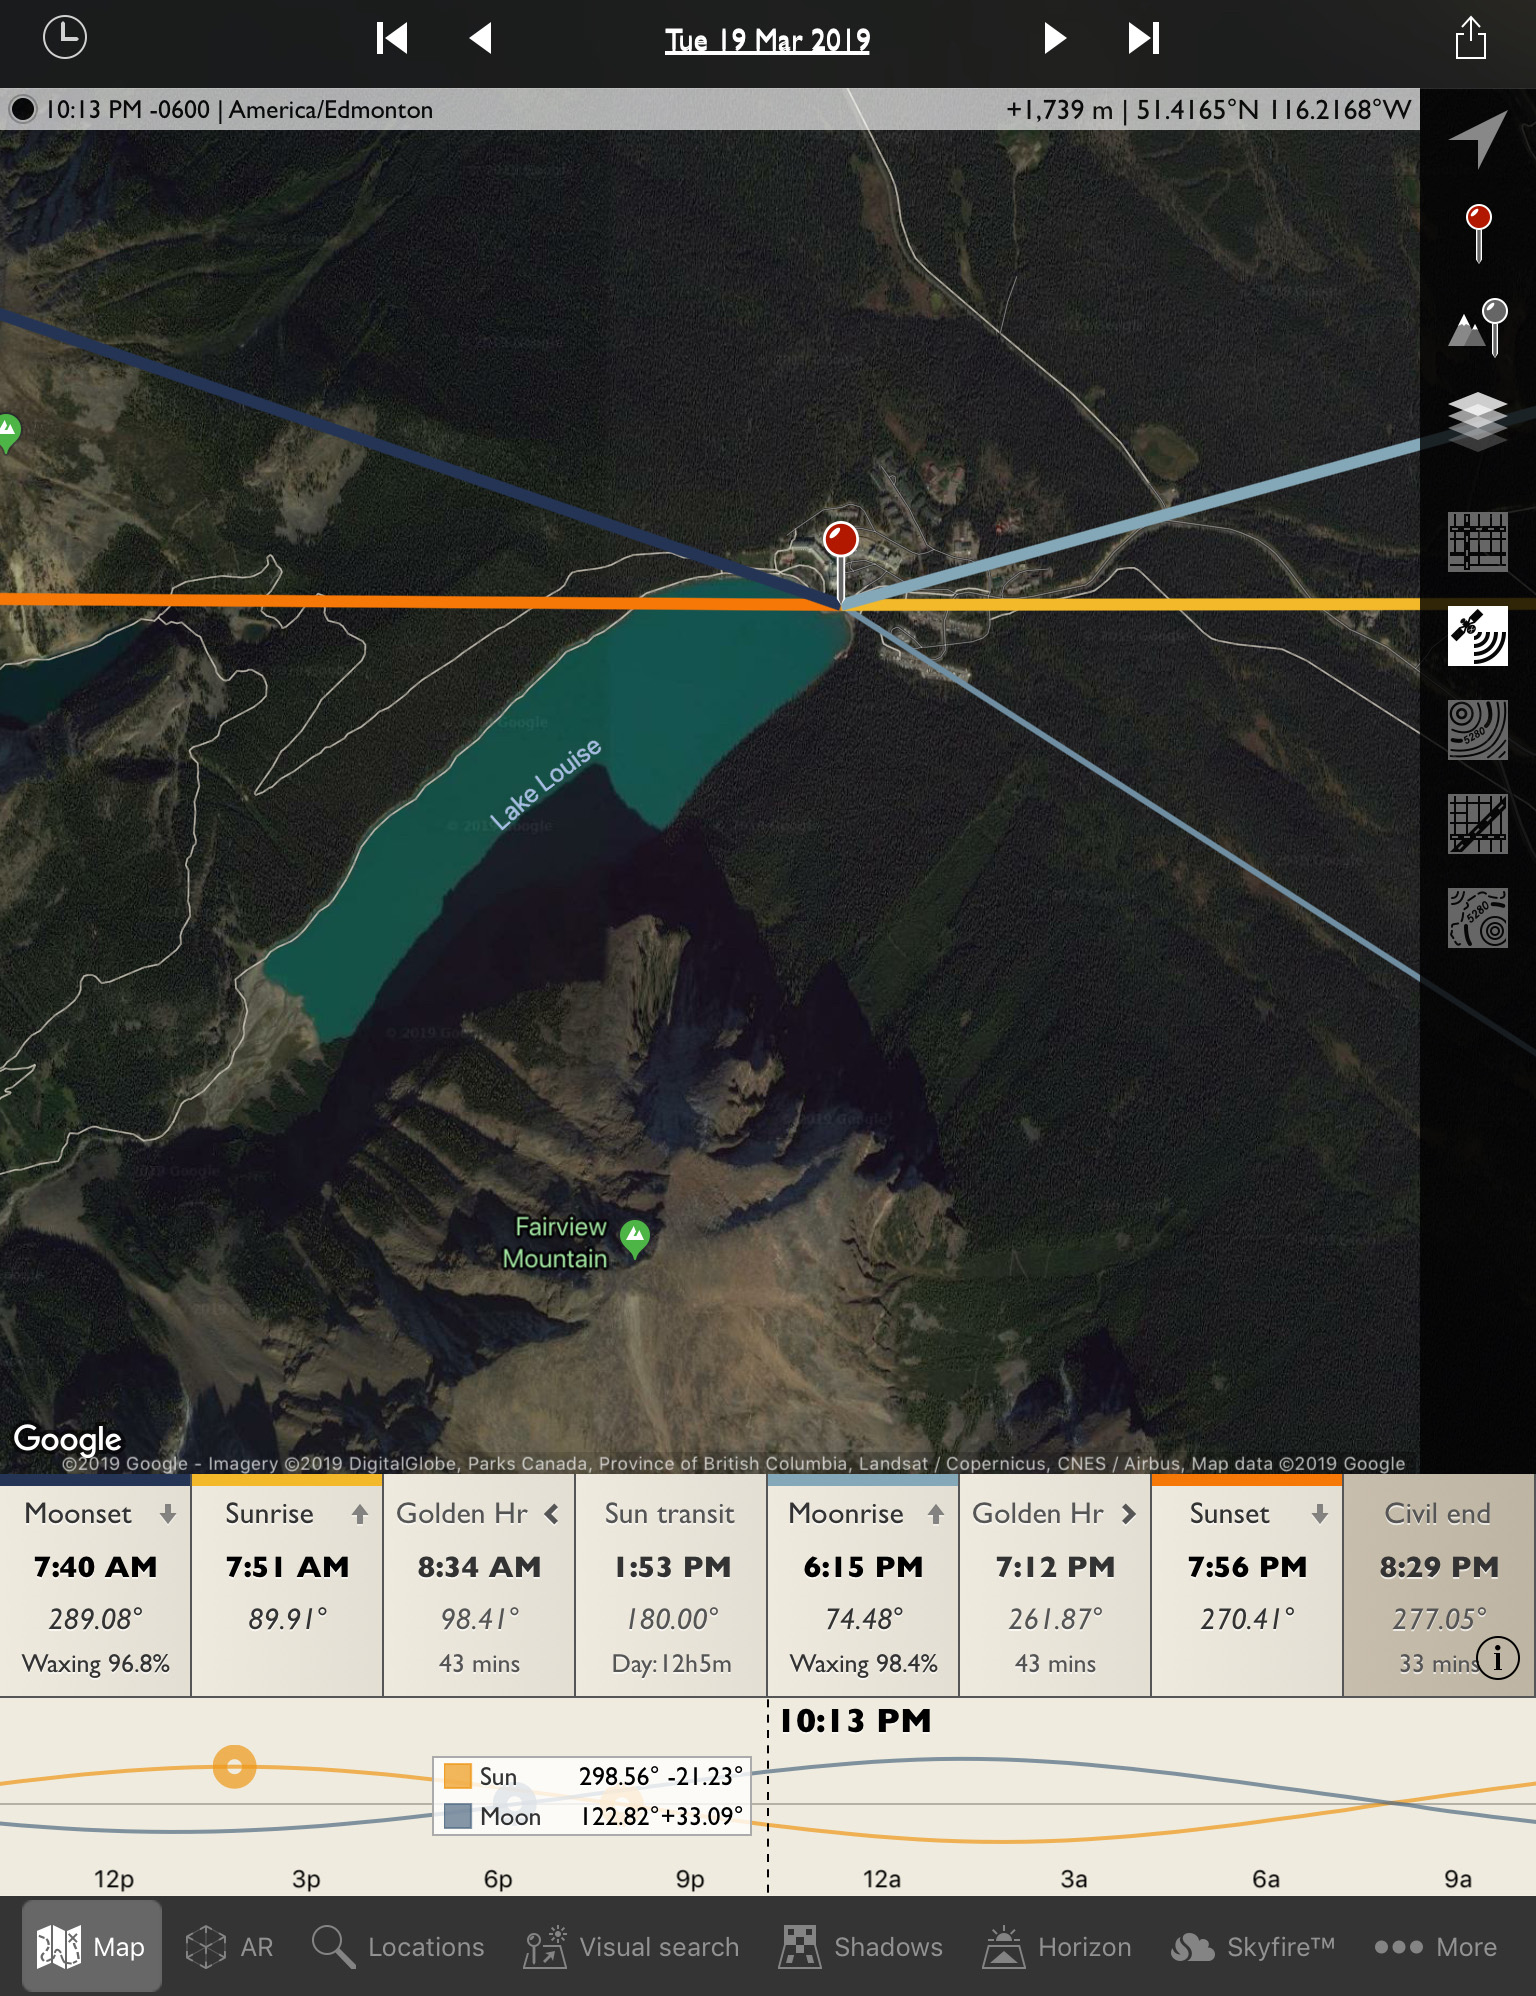1536x1996 pixels.
Task: Select the grey secondary pin with mountain
Action: [x=1478, y=327]
